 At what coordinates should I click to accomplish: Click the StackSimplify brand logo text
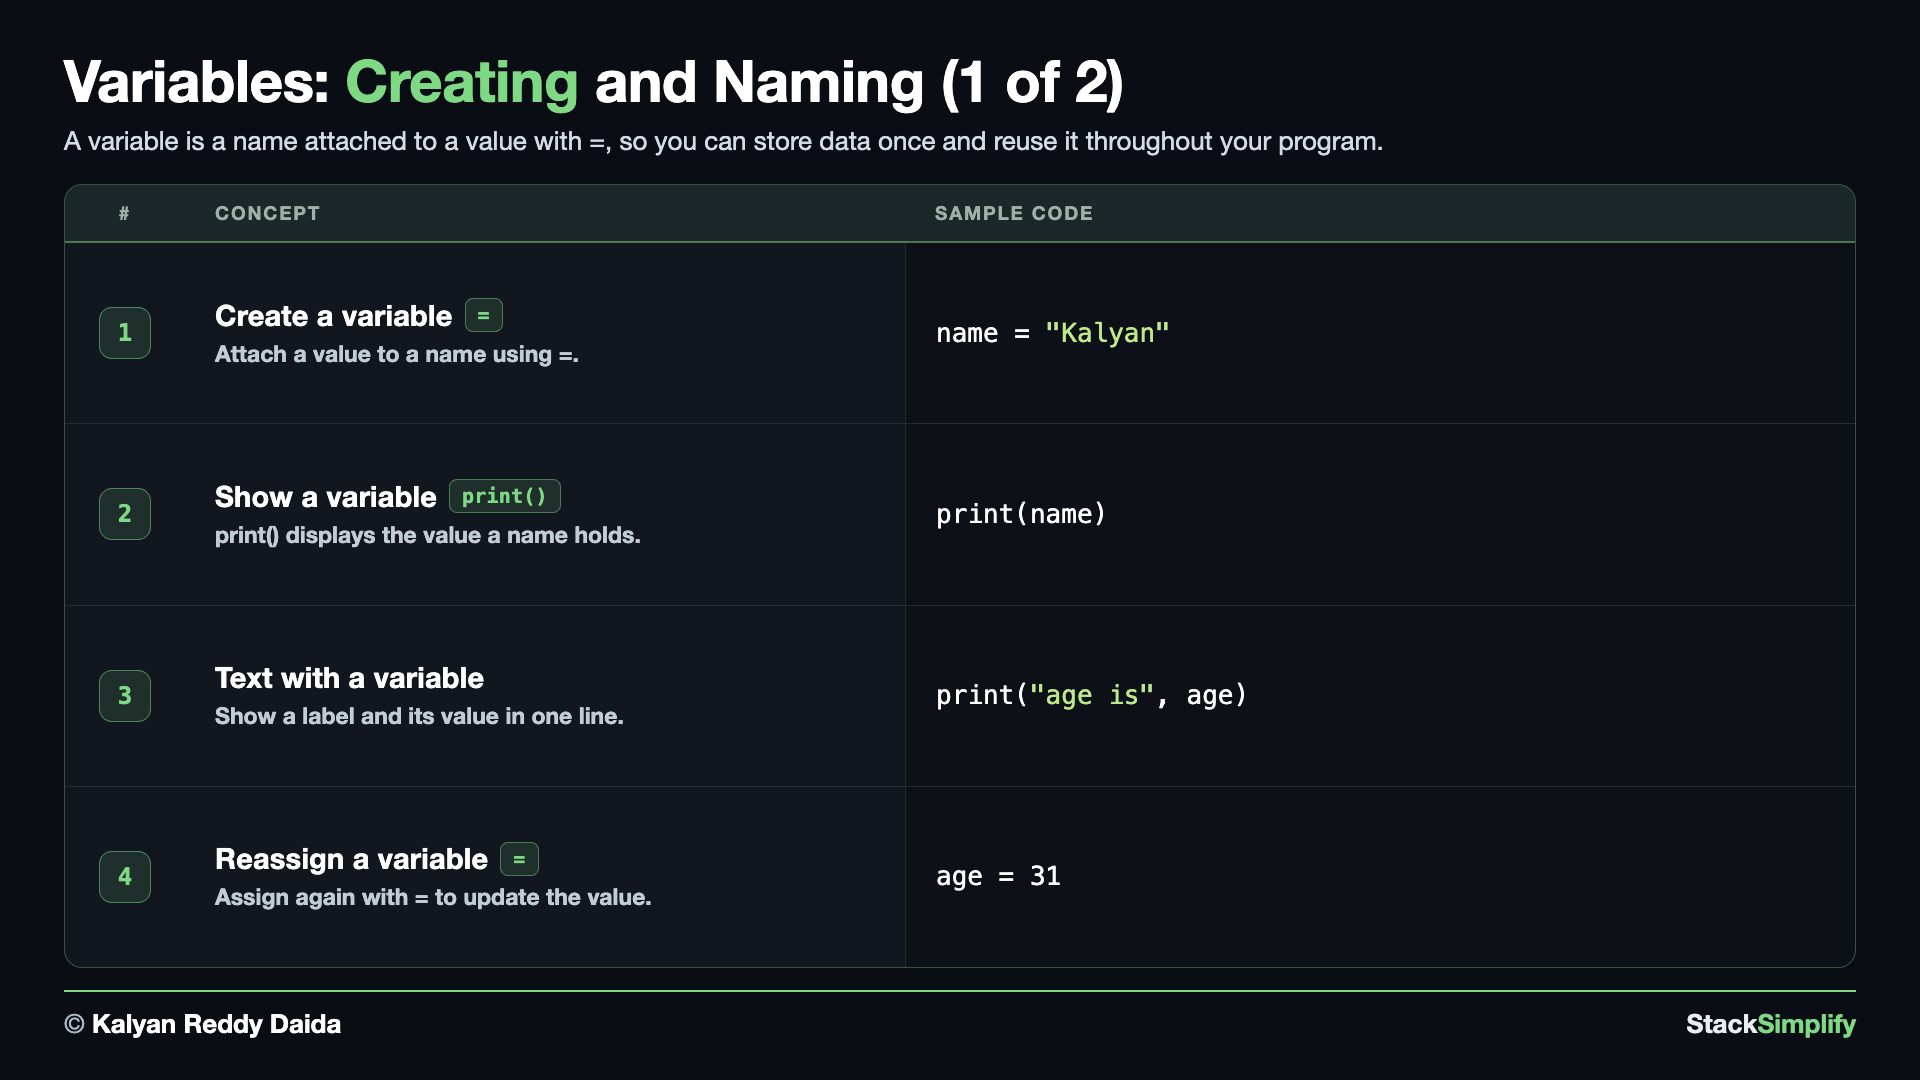click(x=1770, y=1024)
